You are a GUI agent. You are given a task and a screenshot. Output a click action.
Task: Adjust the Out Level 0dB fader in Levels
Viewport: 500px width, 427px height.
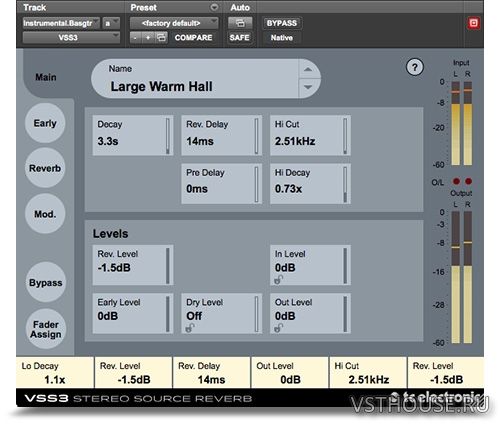point(345,314)
